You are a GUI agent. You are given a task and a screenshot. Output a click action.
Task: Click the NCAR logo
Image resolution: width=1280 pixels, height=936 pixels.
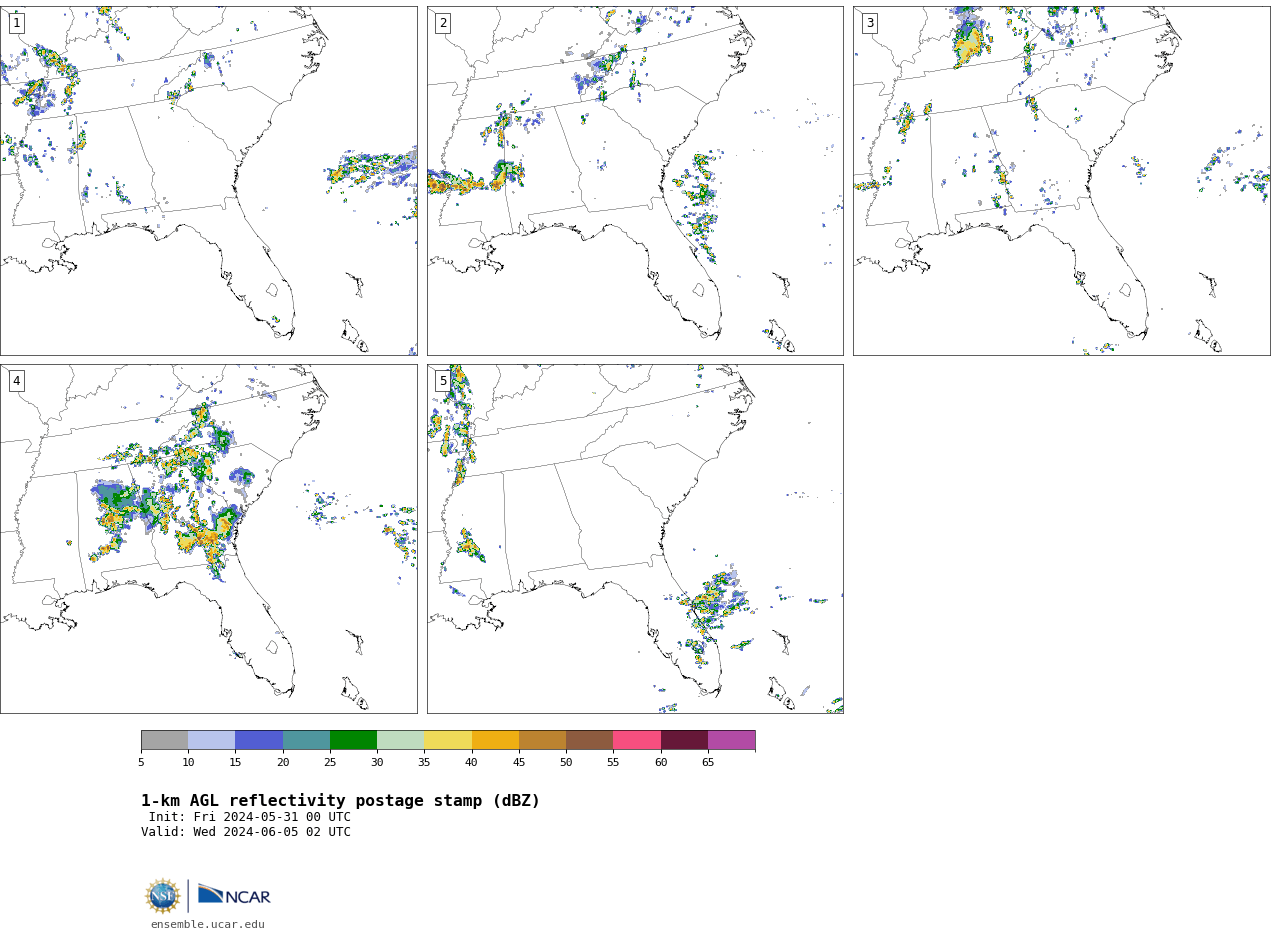tap(234, 895)
